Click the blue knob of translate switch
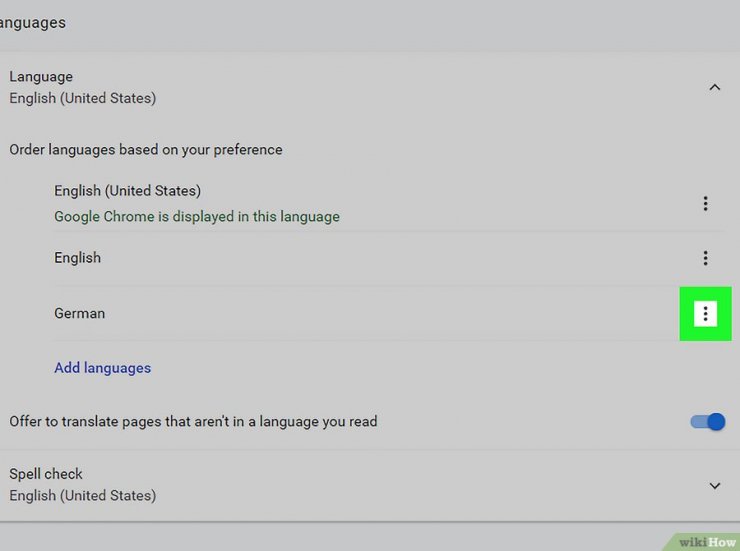The image size is (740, 551). (715, 422)
